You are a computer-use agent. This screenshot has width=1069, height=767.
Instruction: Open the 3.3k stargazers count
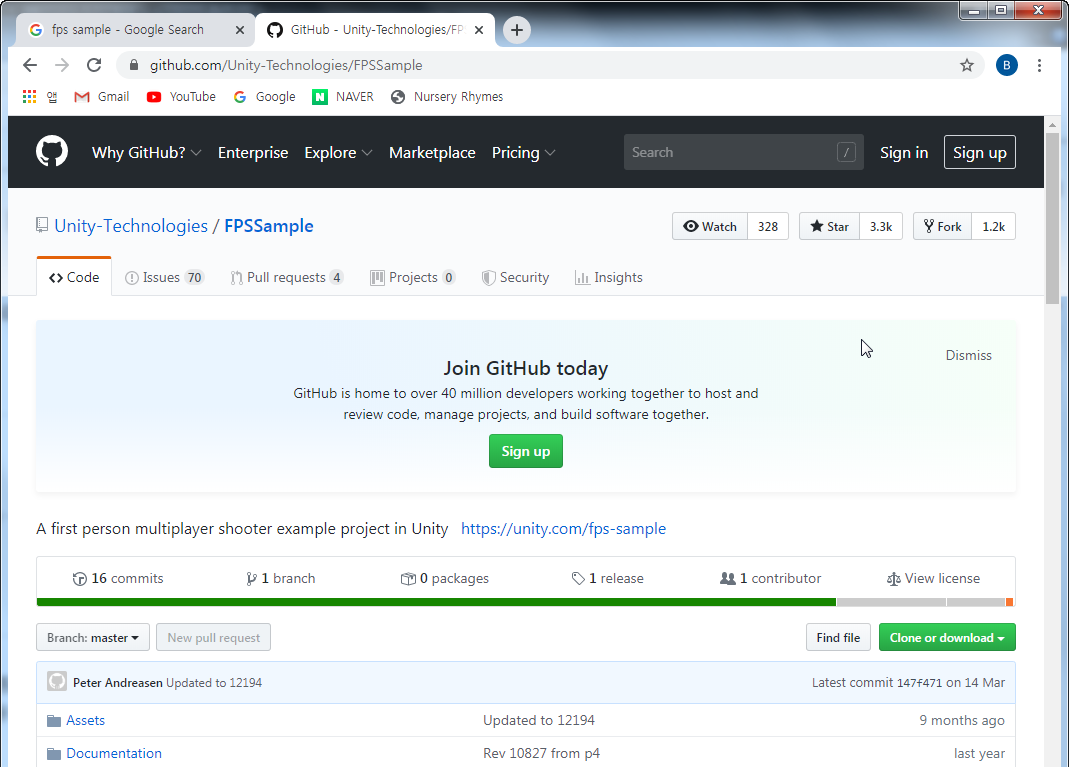pos(881,226)
